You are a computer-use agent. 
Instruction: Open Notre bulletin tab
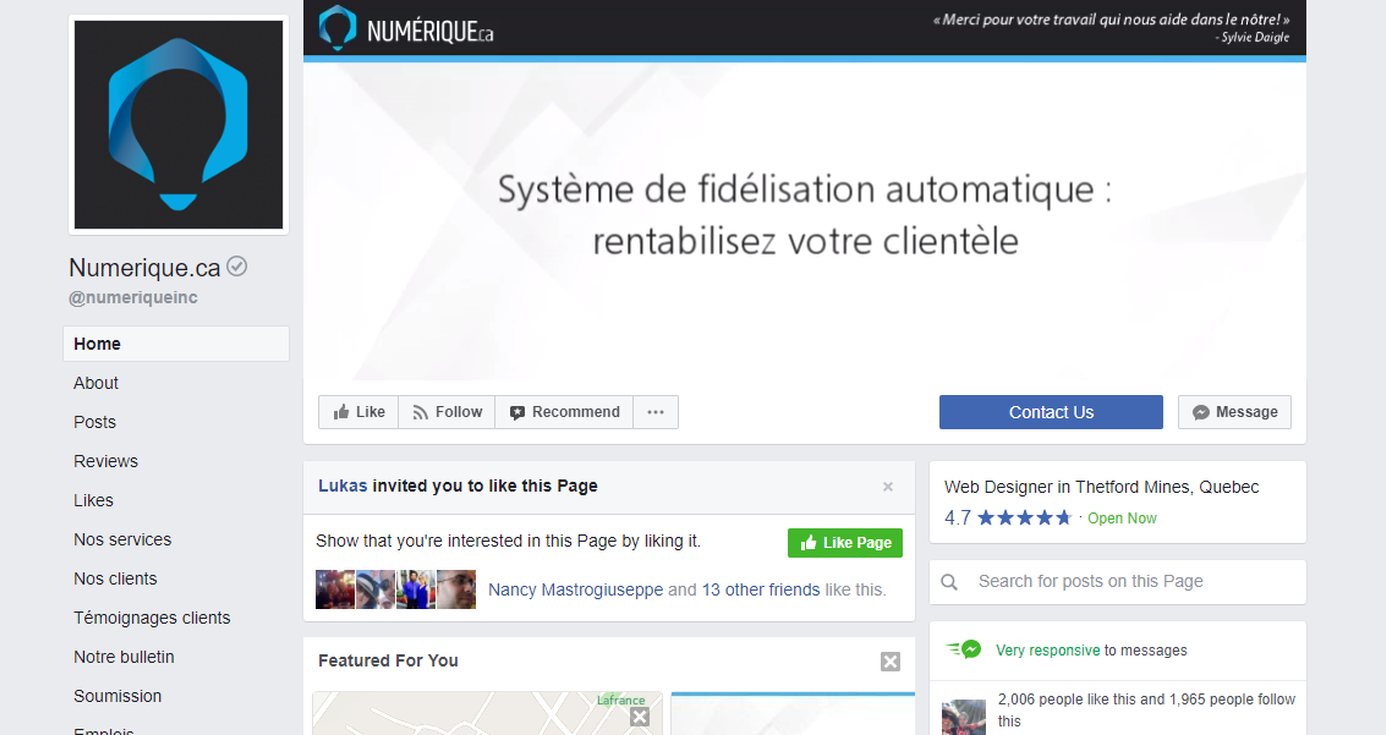tap(124, 657)
